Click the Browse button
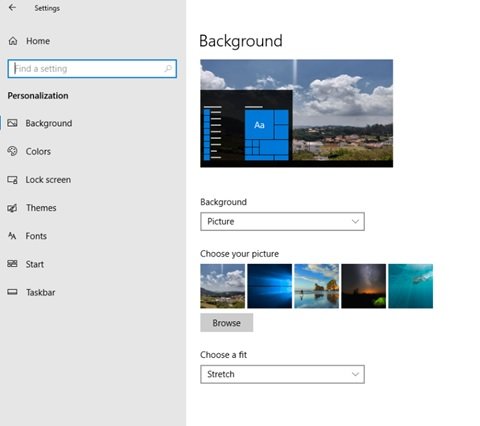The height and width of the screenshot is (426, 480). [227, 323]
